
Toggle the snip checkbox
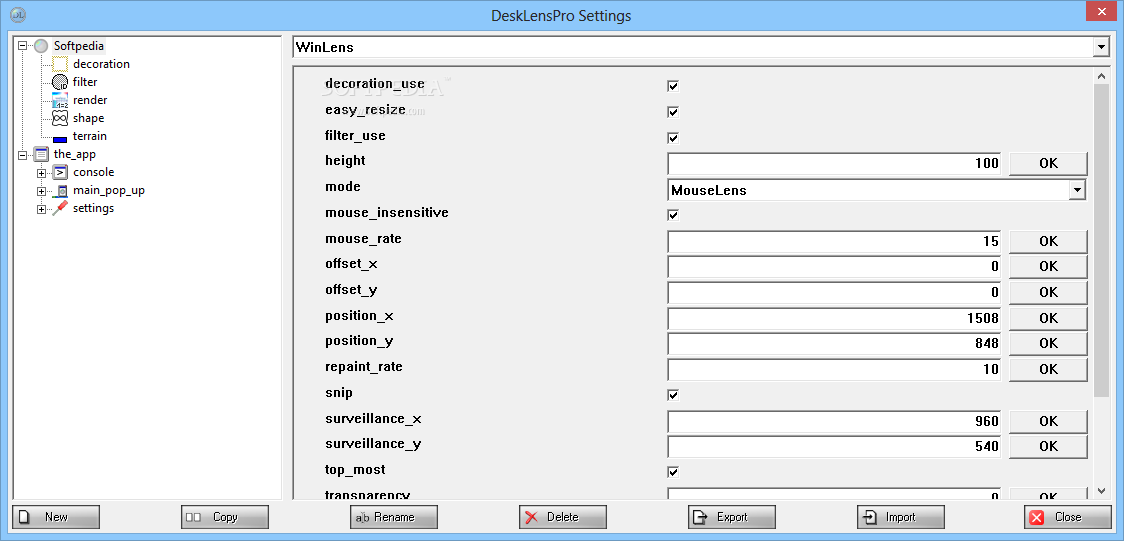(x=672, y=395)
